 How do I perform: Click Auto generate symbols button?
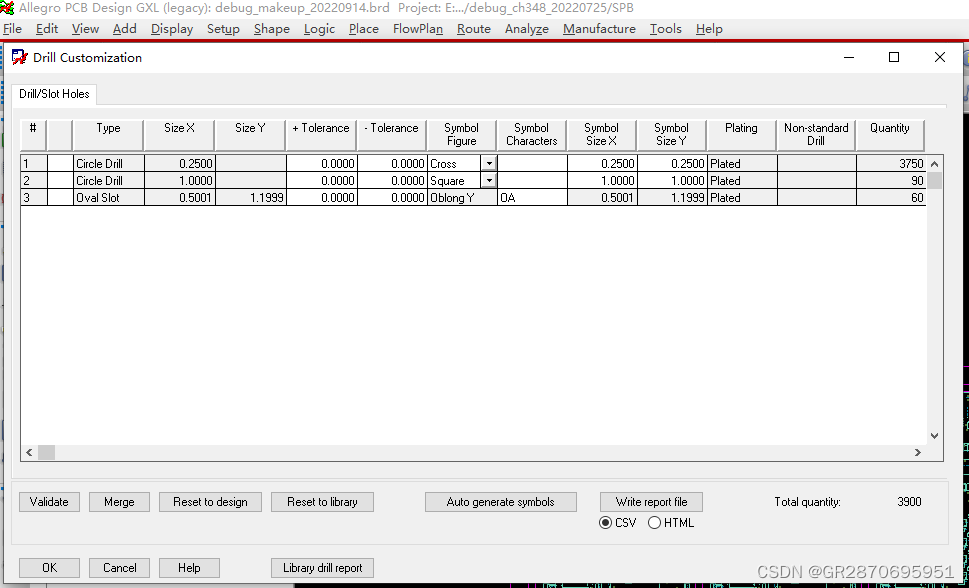[x=501, y=502]
